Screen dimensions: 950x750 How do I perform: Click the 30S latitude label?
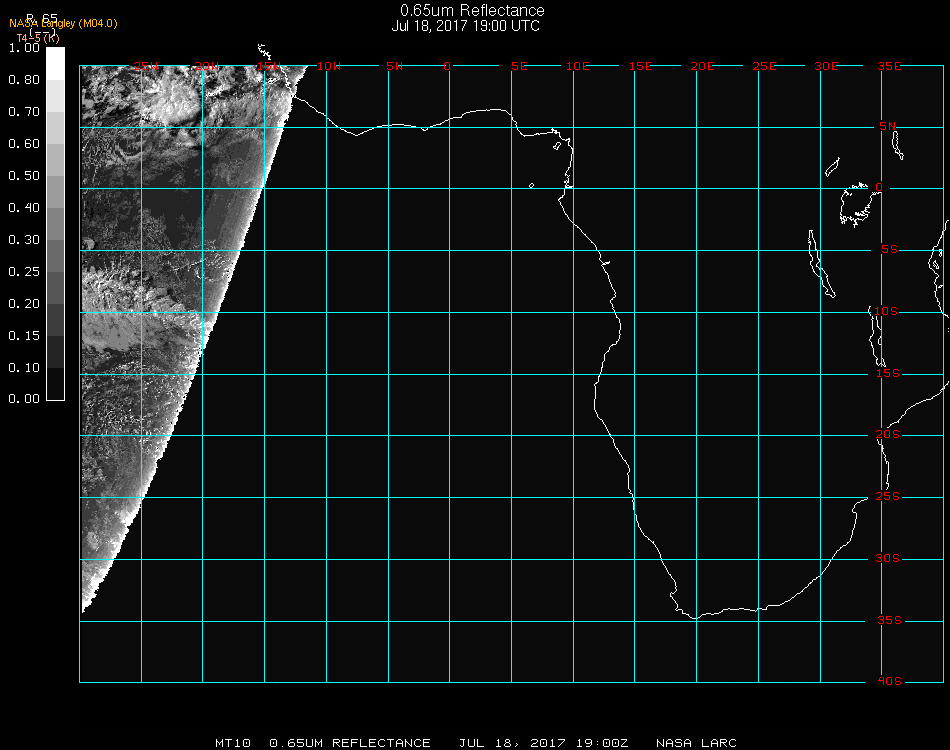[888, 558]
